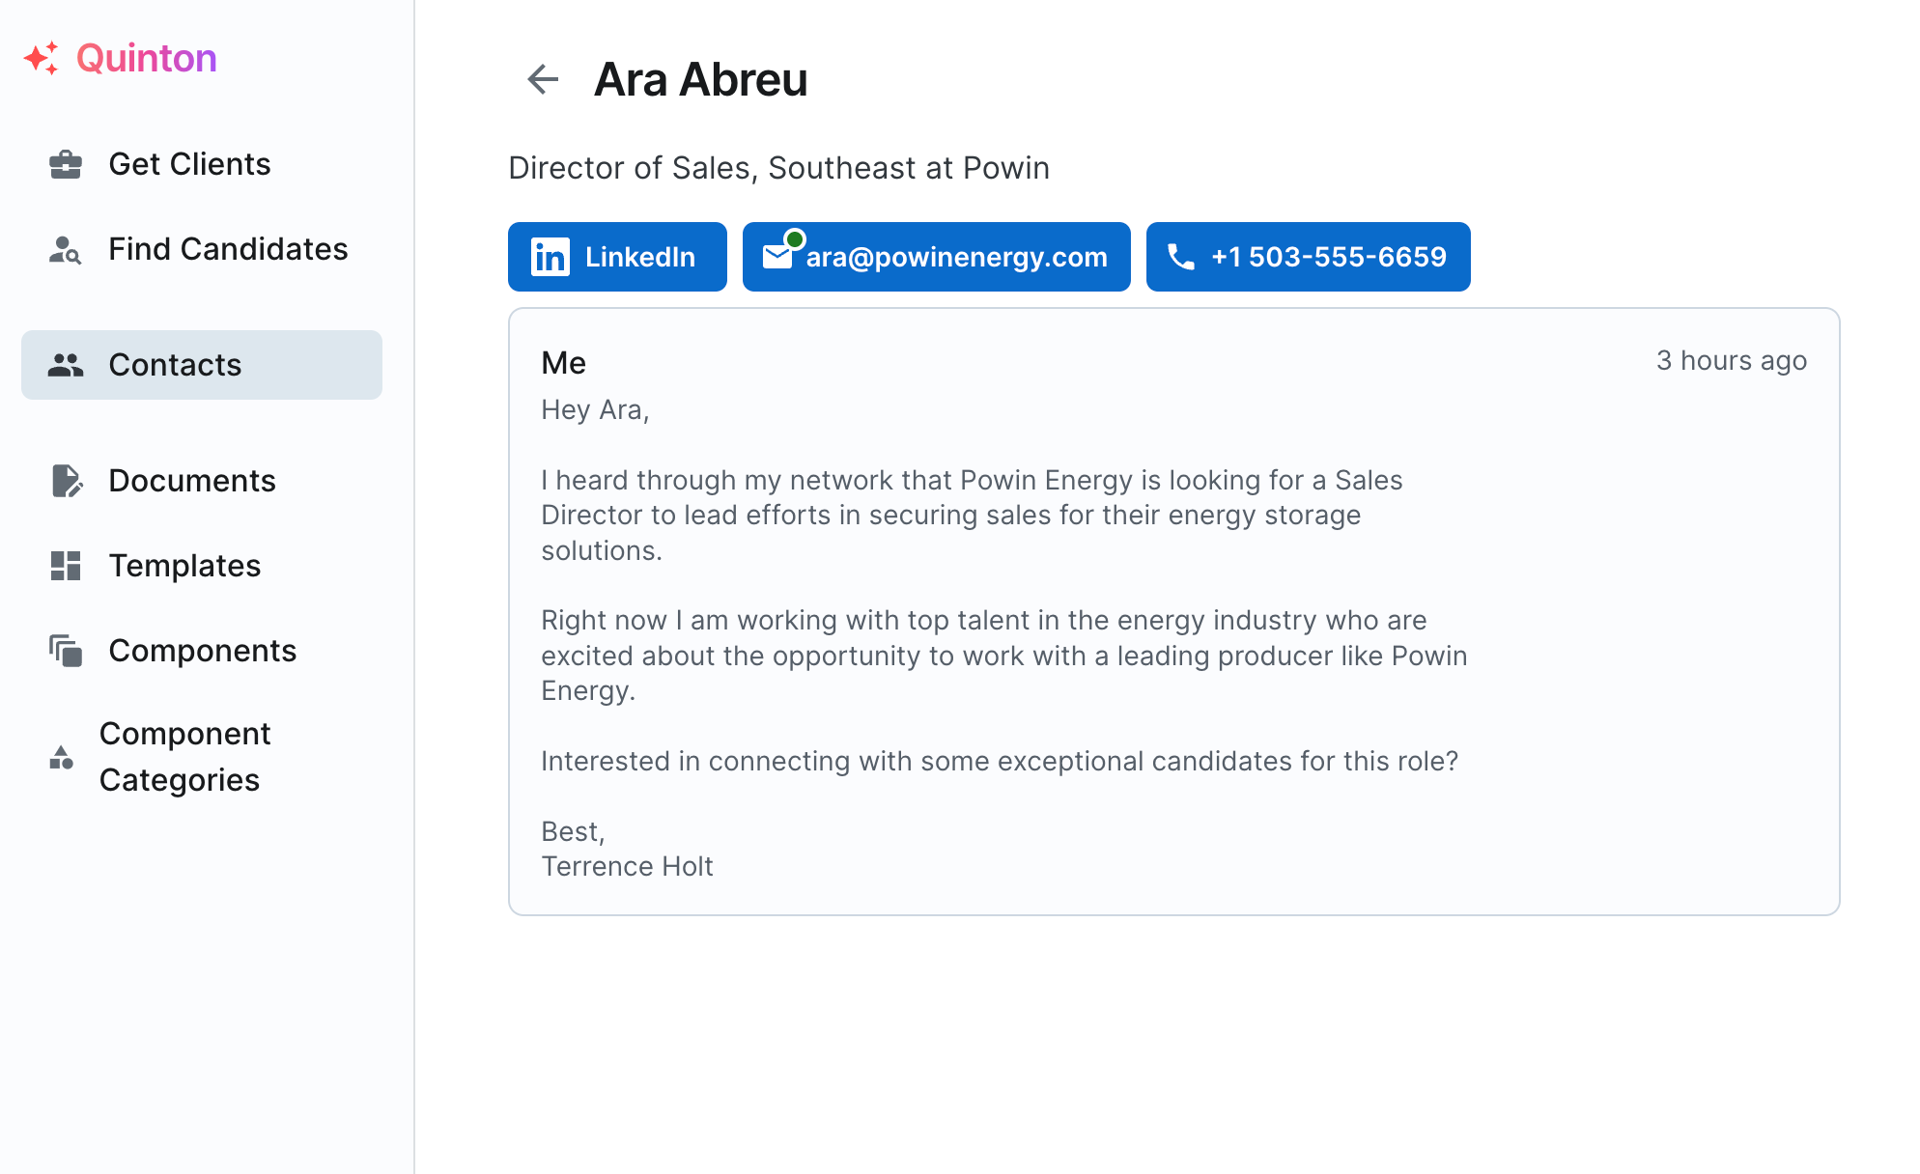Click the message card from Me
Viewport: 1920px width, 1174px height.
(1174, 612)
